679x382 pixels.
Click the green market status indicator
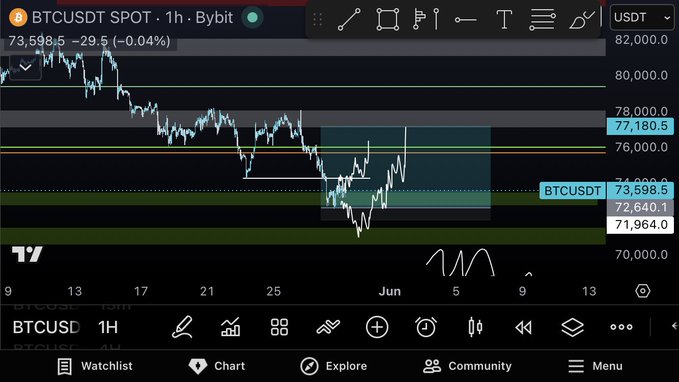(x=252, y=18)
